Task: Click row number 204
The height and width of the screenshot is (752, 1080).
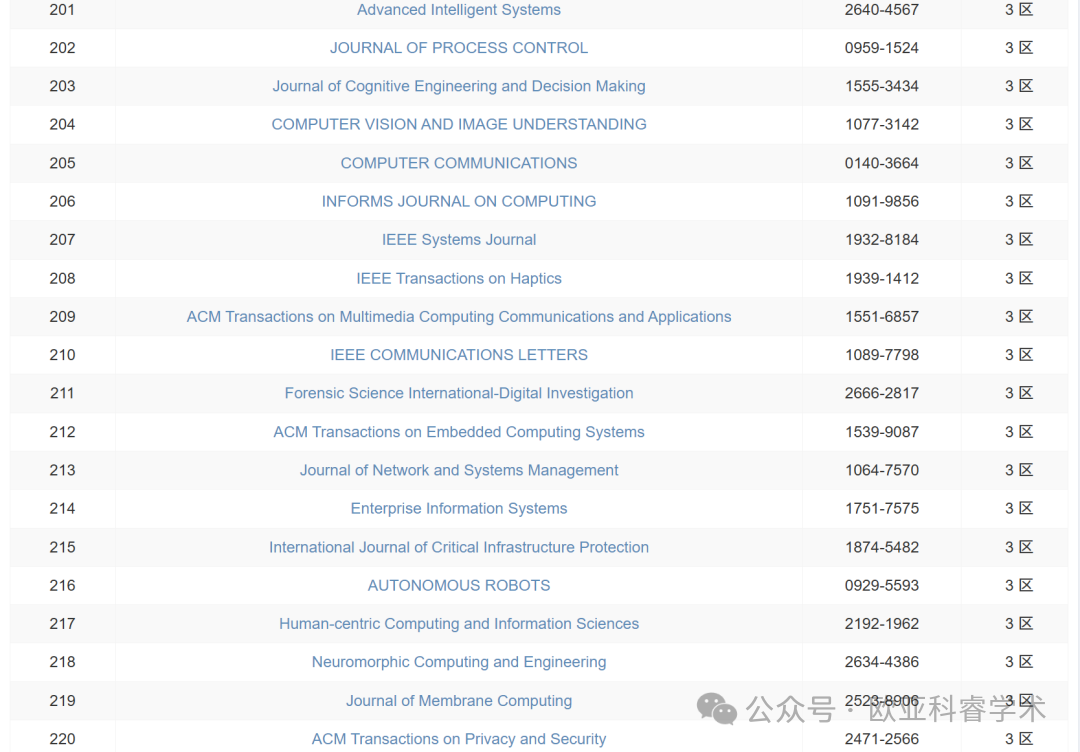Action: (x=62, y=124)
